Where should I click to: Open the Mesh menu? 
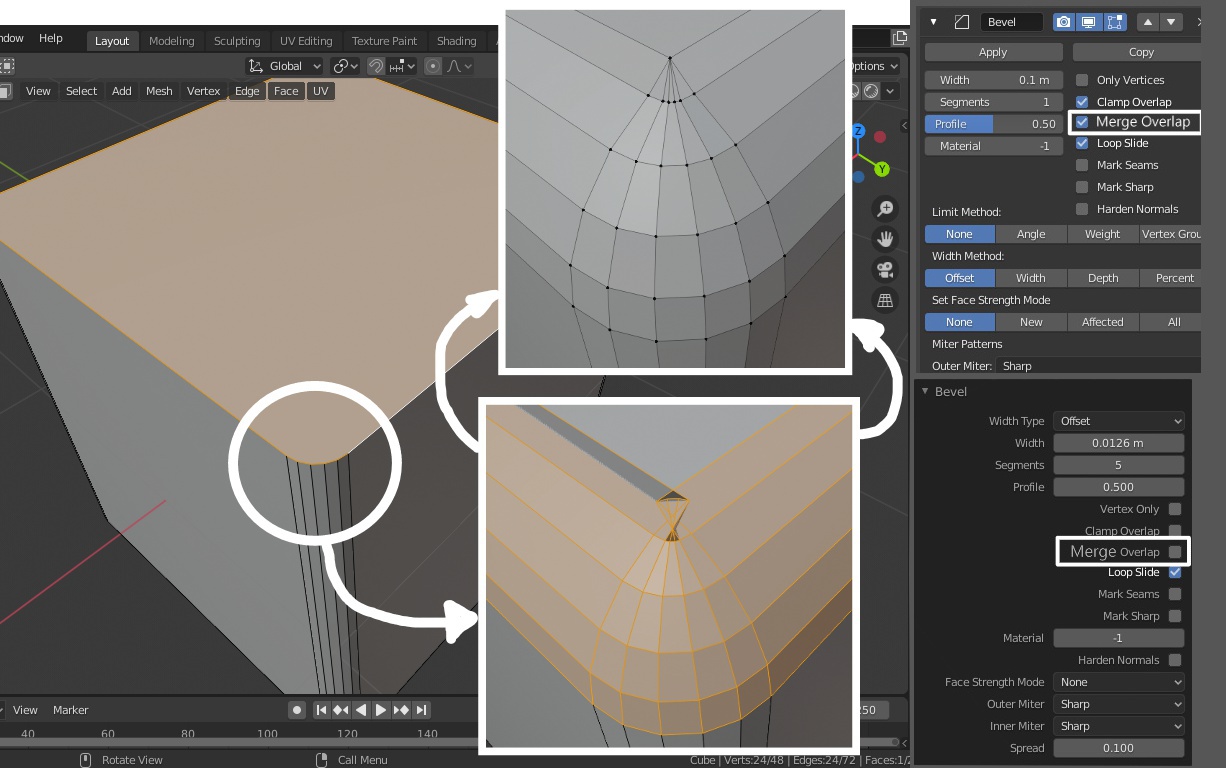point(159,91)
